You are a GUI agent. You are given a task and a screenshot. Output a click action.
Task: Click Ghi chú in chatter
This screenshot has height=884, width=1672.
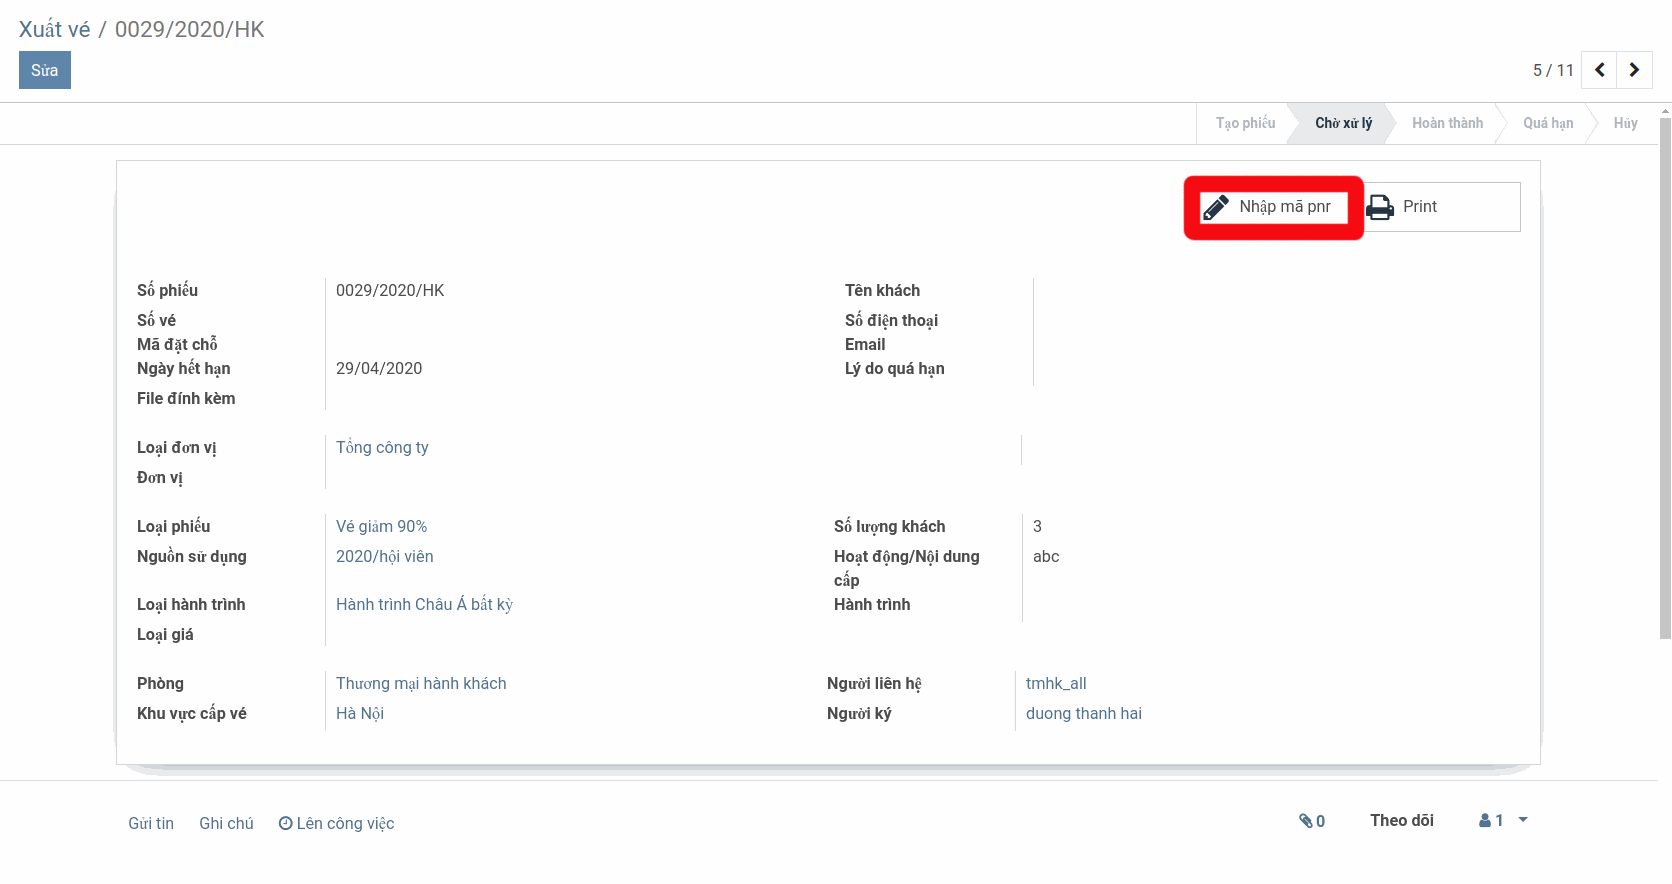[226, 823]
